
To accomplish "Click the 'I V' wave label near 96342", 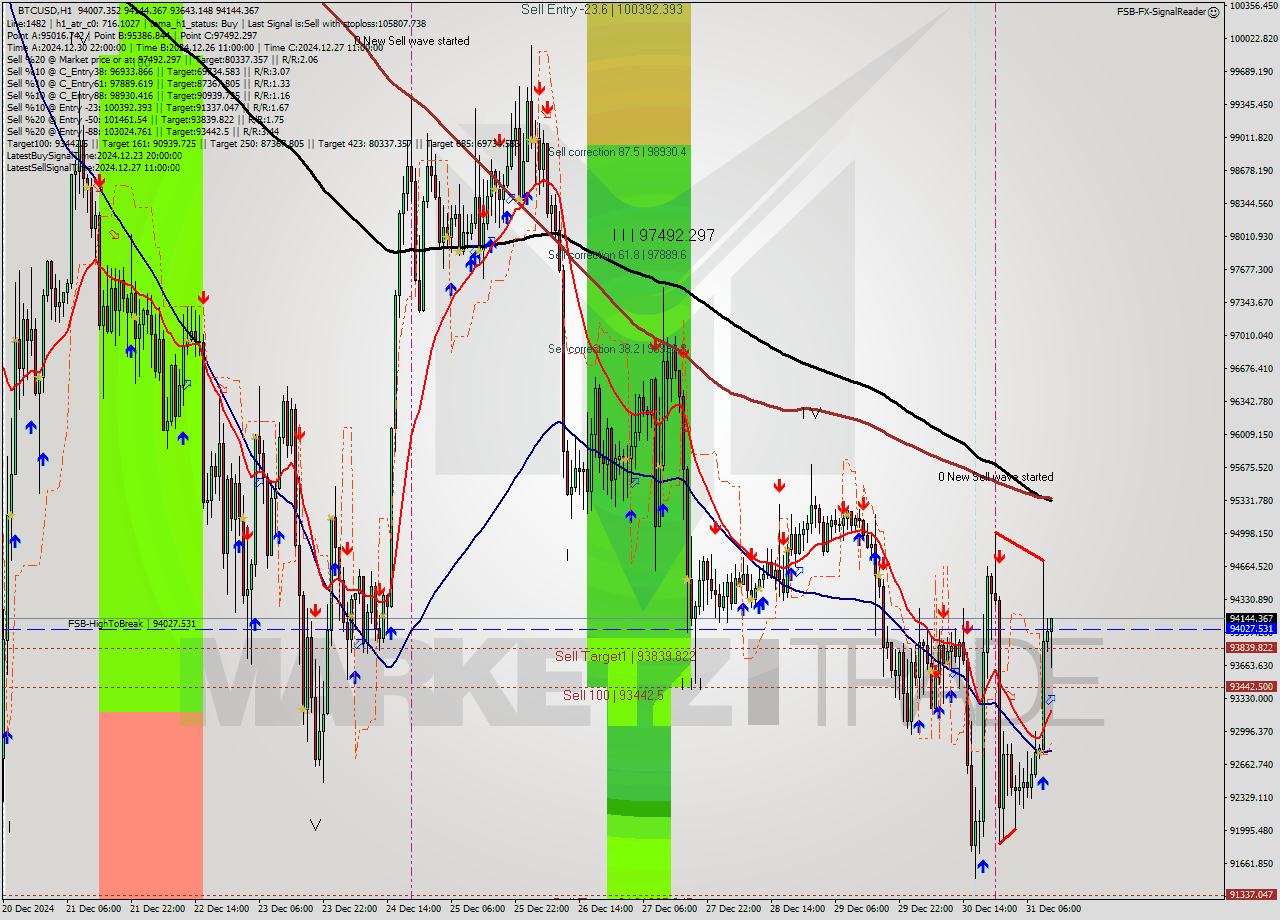I will tap(811, 412).
